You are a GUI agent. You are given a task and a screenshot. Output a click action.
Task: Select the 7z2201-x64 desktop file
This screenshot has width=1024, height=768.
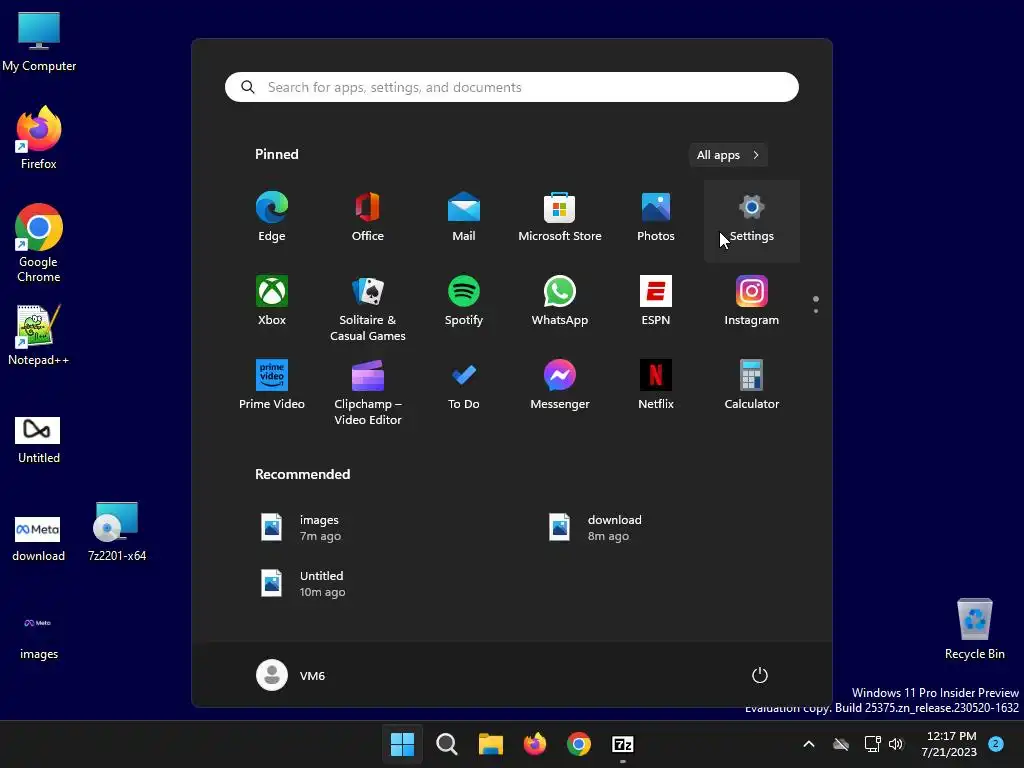pos(117,531)
